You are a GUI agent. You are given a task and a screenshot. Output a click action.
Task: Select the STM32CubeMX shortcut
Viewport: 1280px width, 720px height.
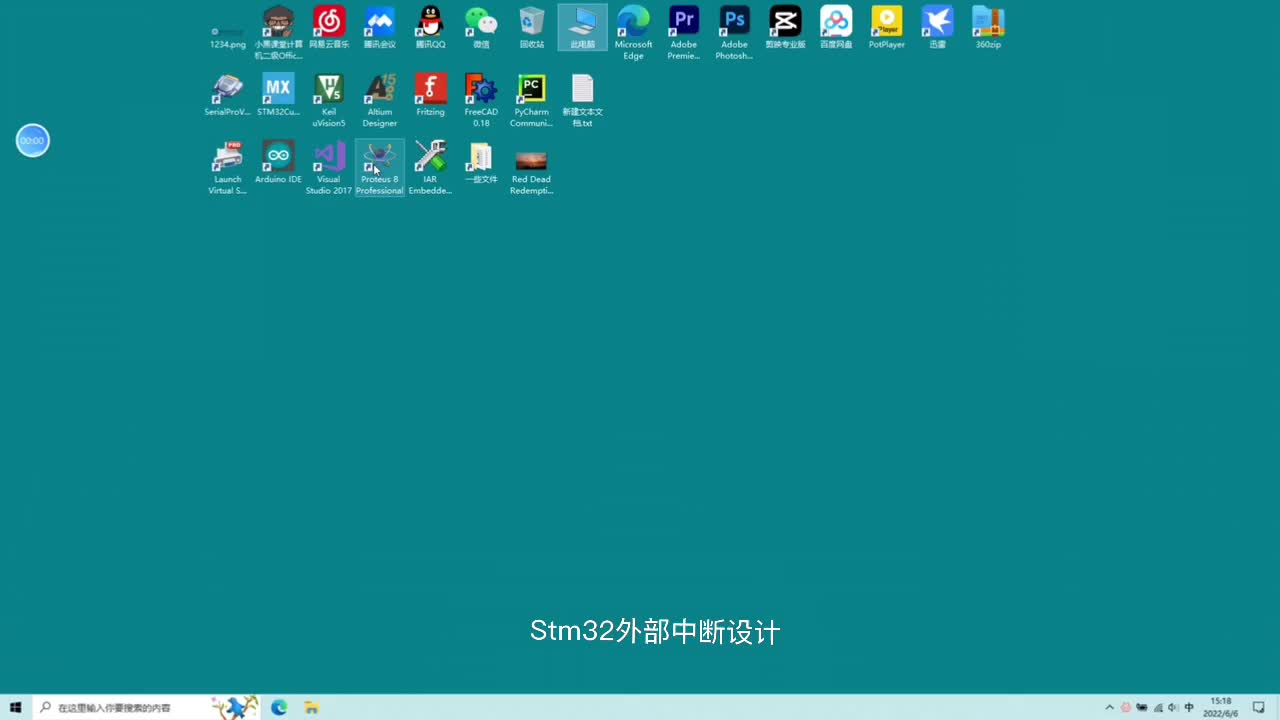278,95
